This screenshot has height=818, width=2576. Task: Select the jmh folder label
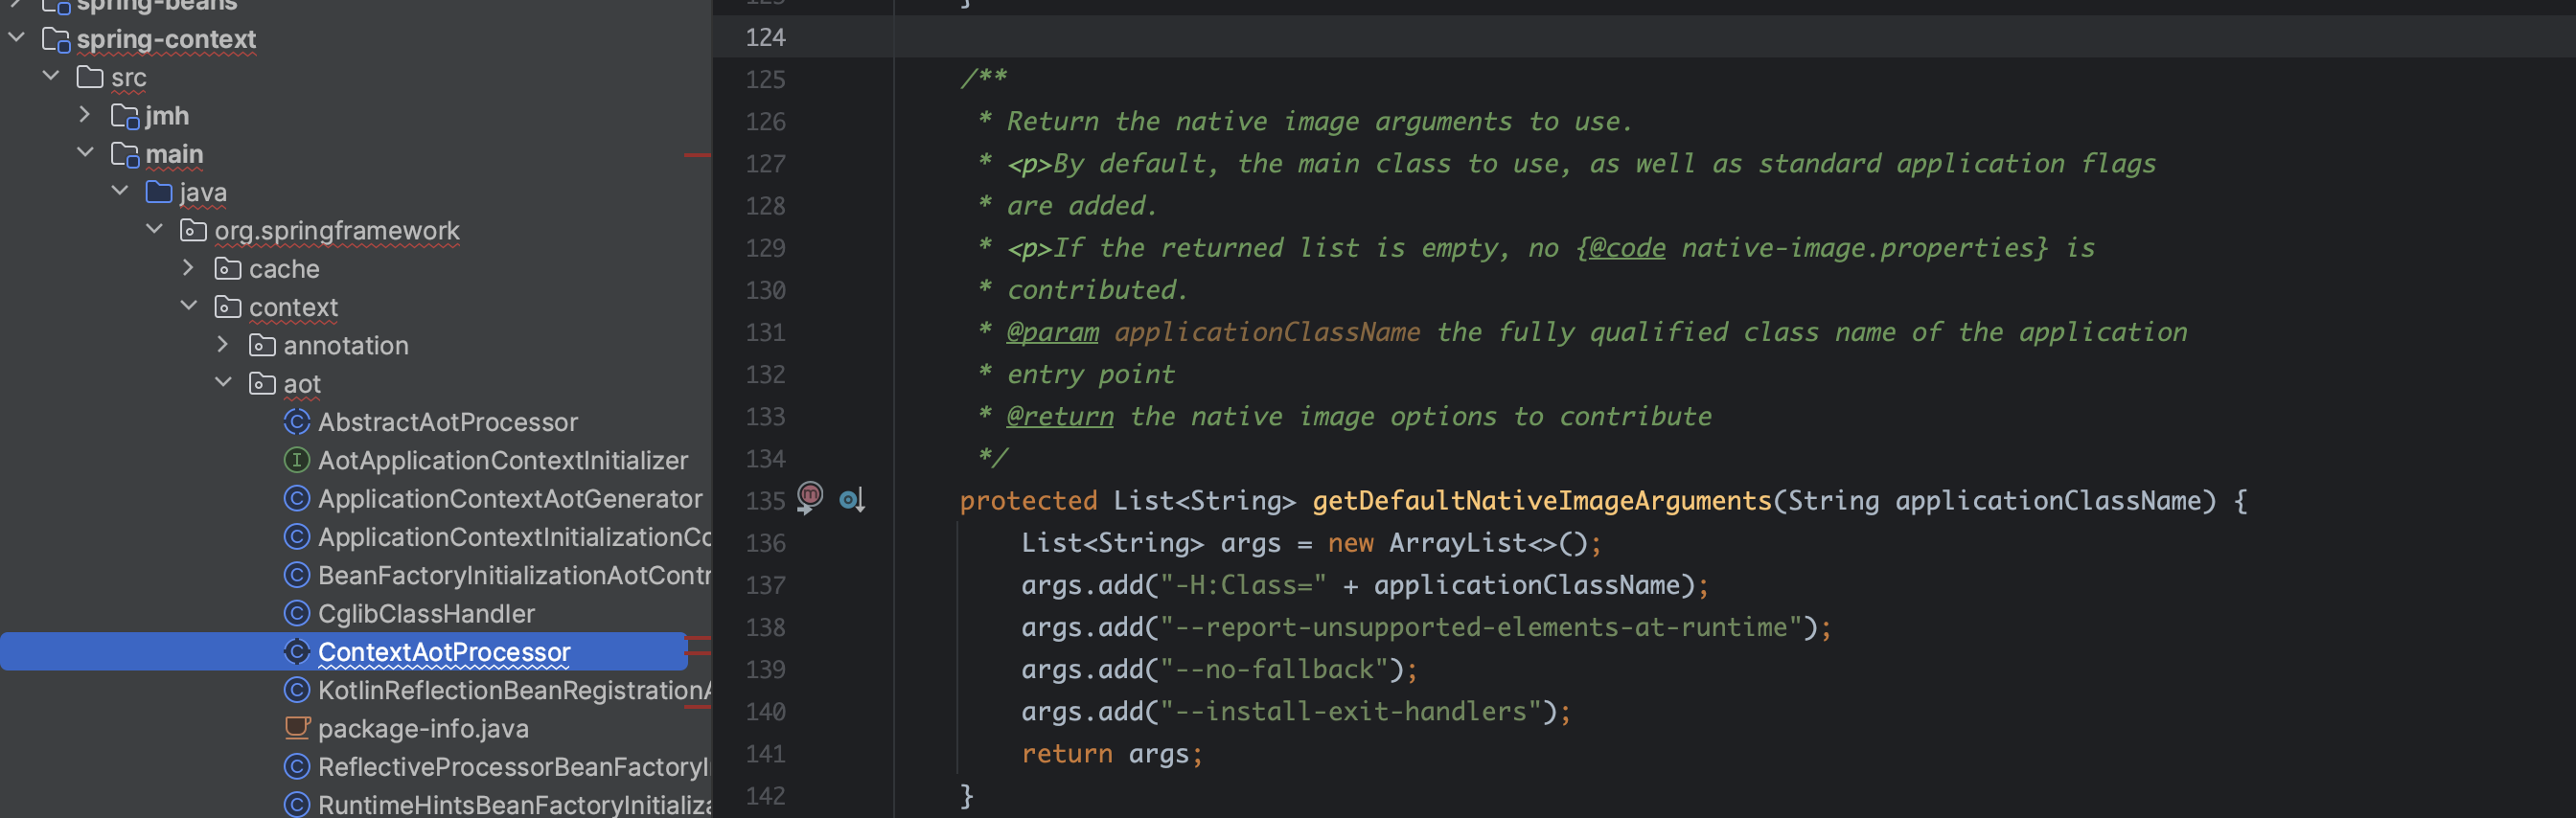(x=167, y=116)
